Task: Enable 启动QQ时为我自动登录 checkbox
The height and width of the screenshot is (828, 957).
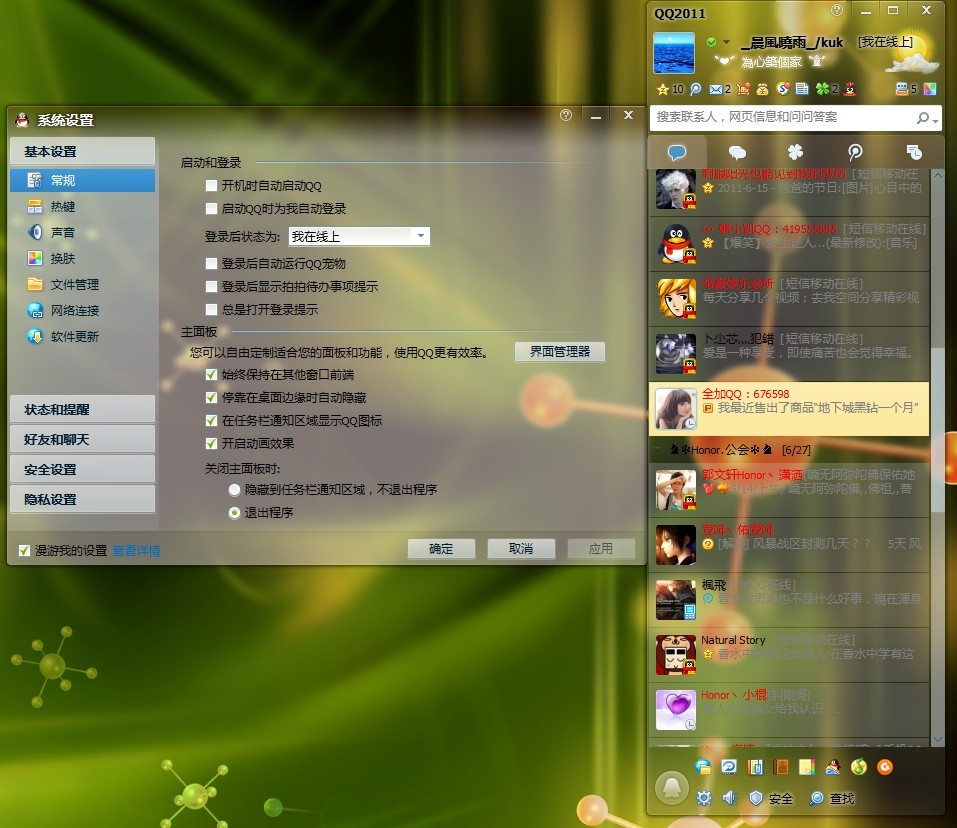Action: tap(211, 209)
